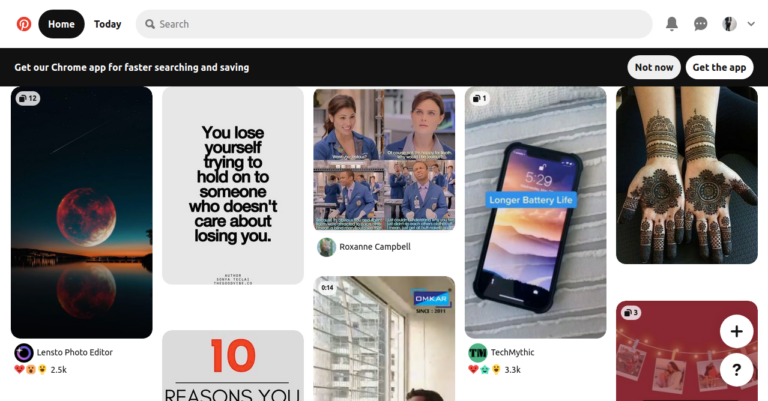
Task: Click the Get the app button
Action: click(x=719, y=67)
